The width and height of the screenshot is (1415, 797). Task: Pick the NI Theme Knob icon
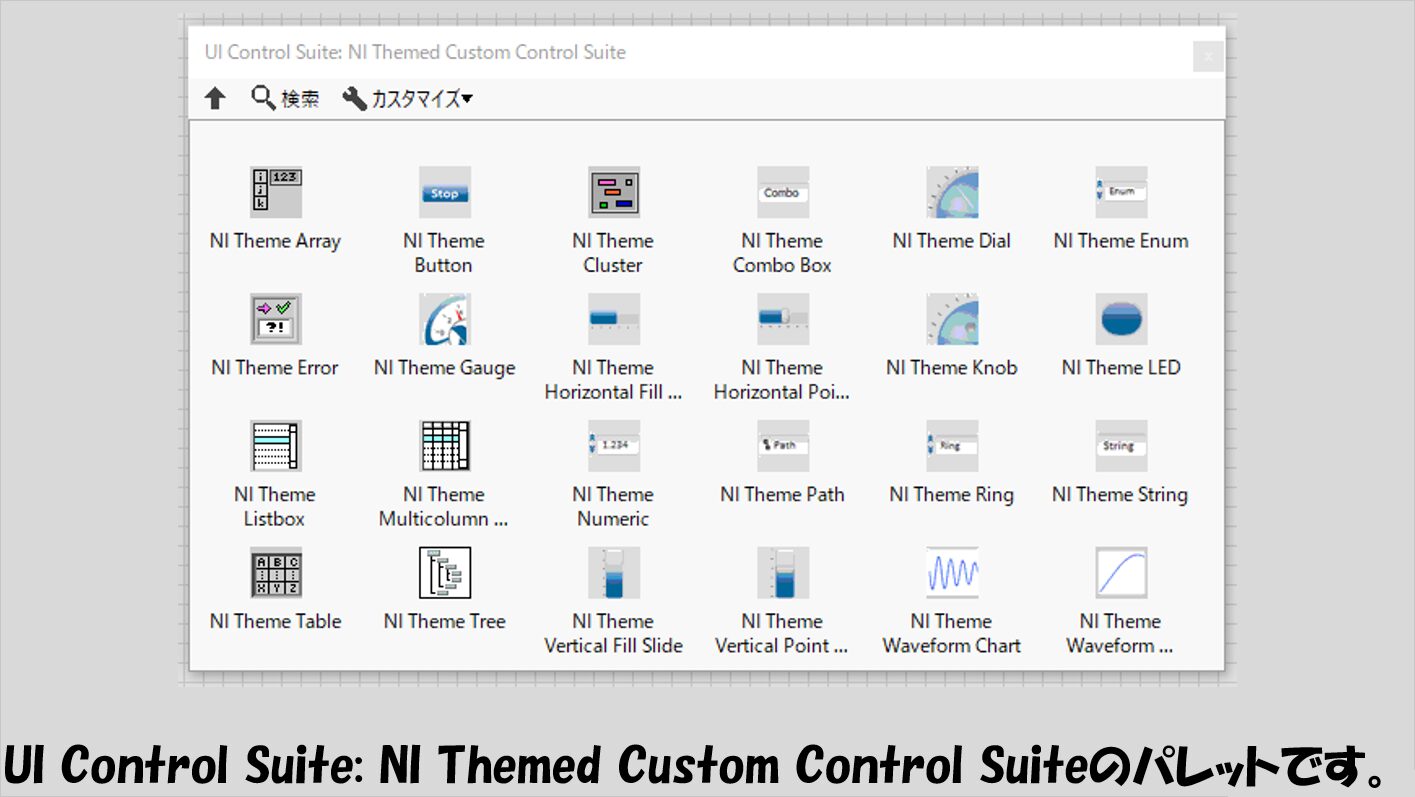click(x=951, y=319)
